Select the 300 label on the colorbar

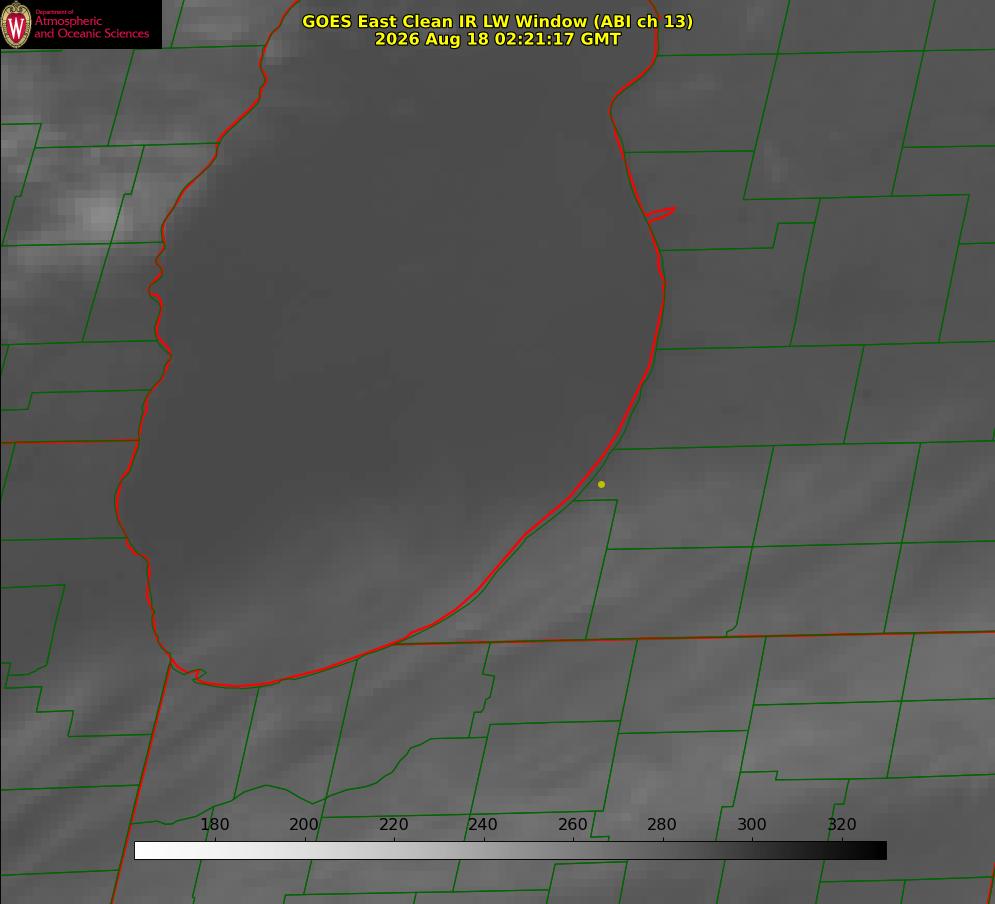(752, 824)
